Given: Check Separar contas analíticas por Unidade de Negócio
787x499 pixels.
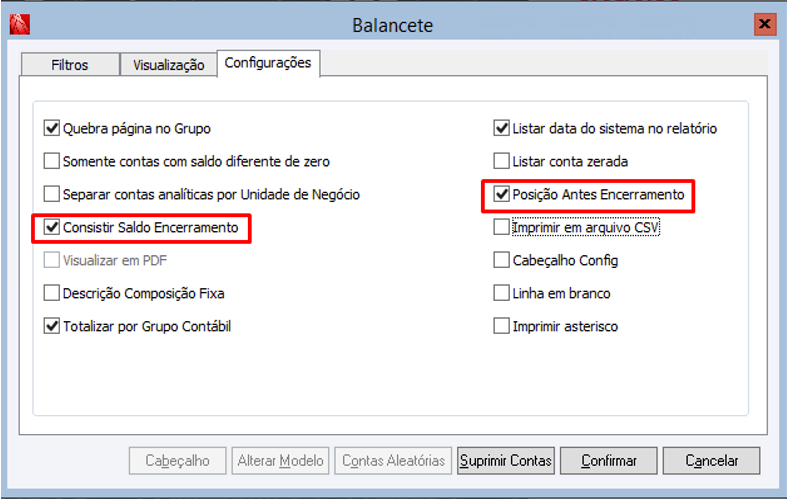Looking at the screenshot, I should point(52,194).
